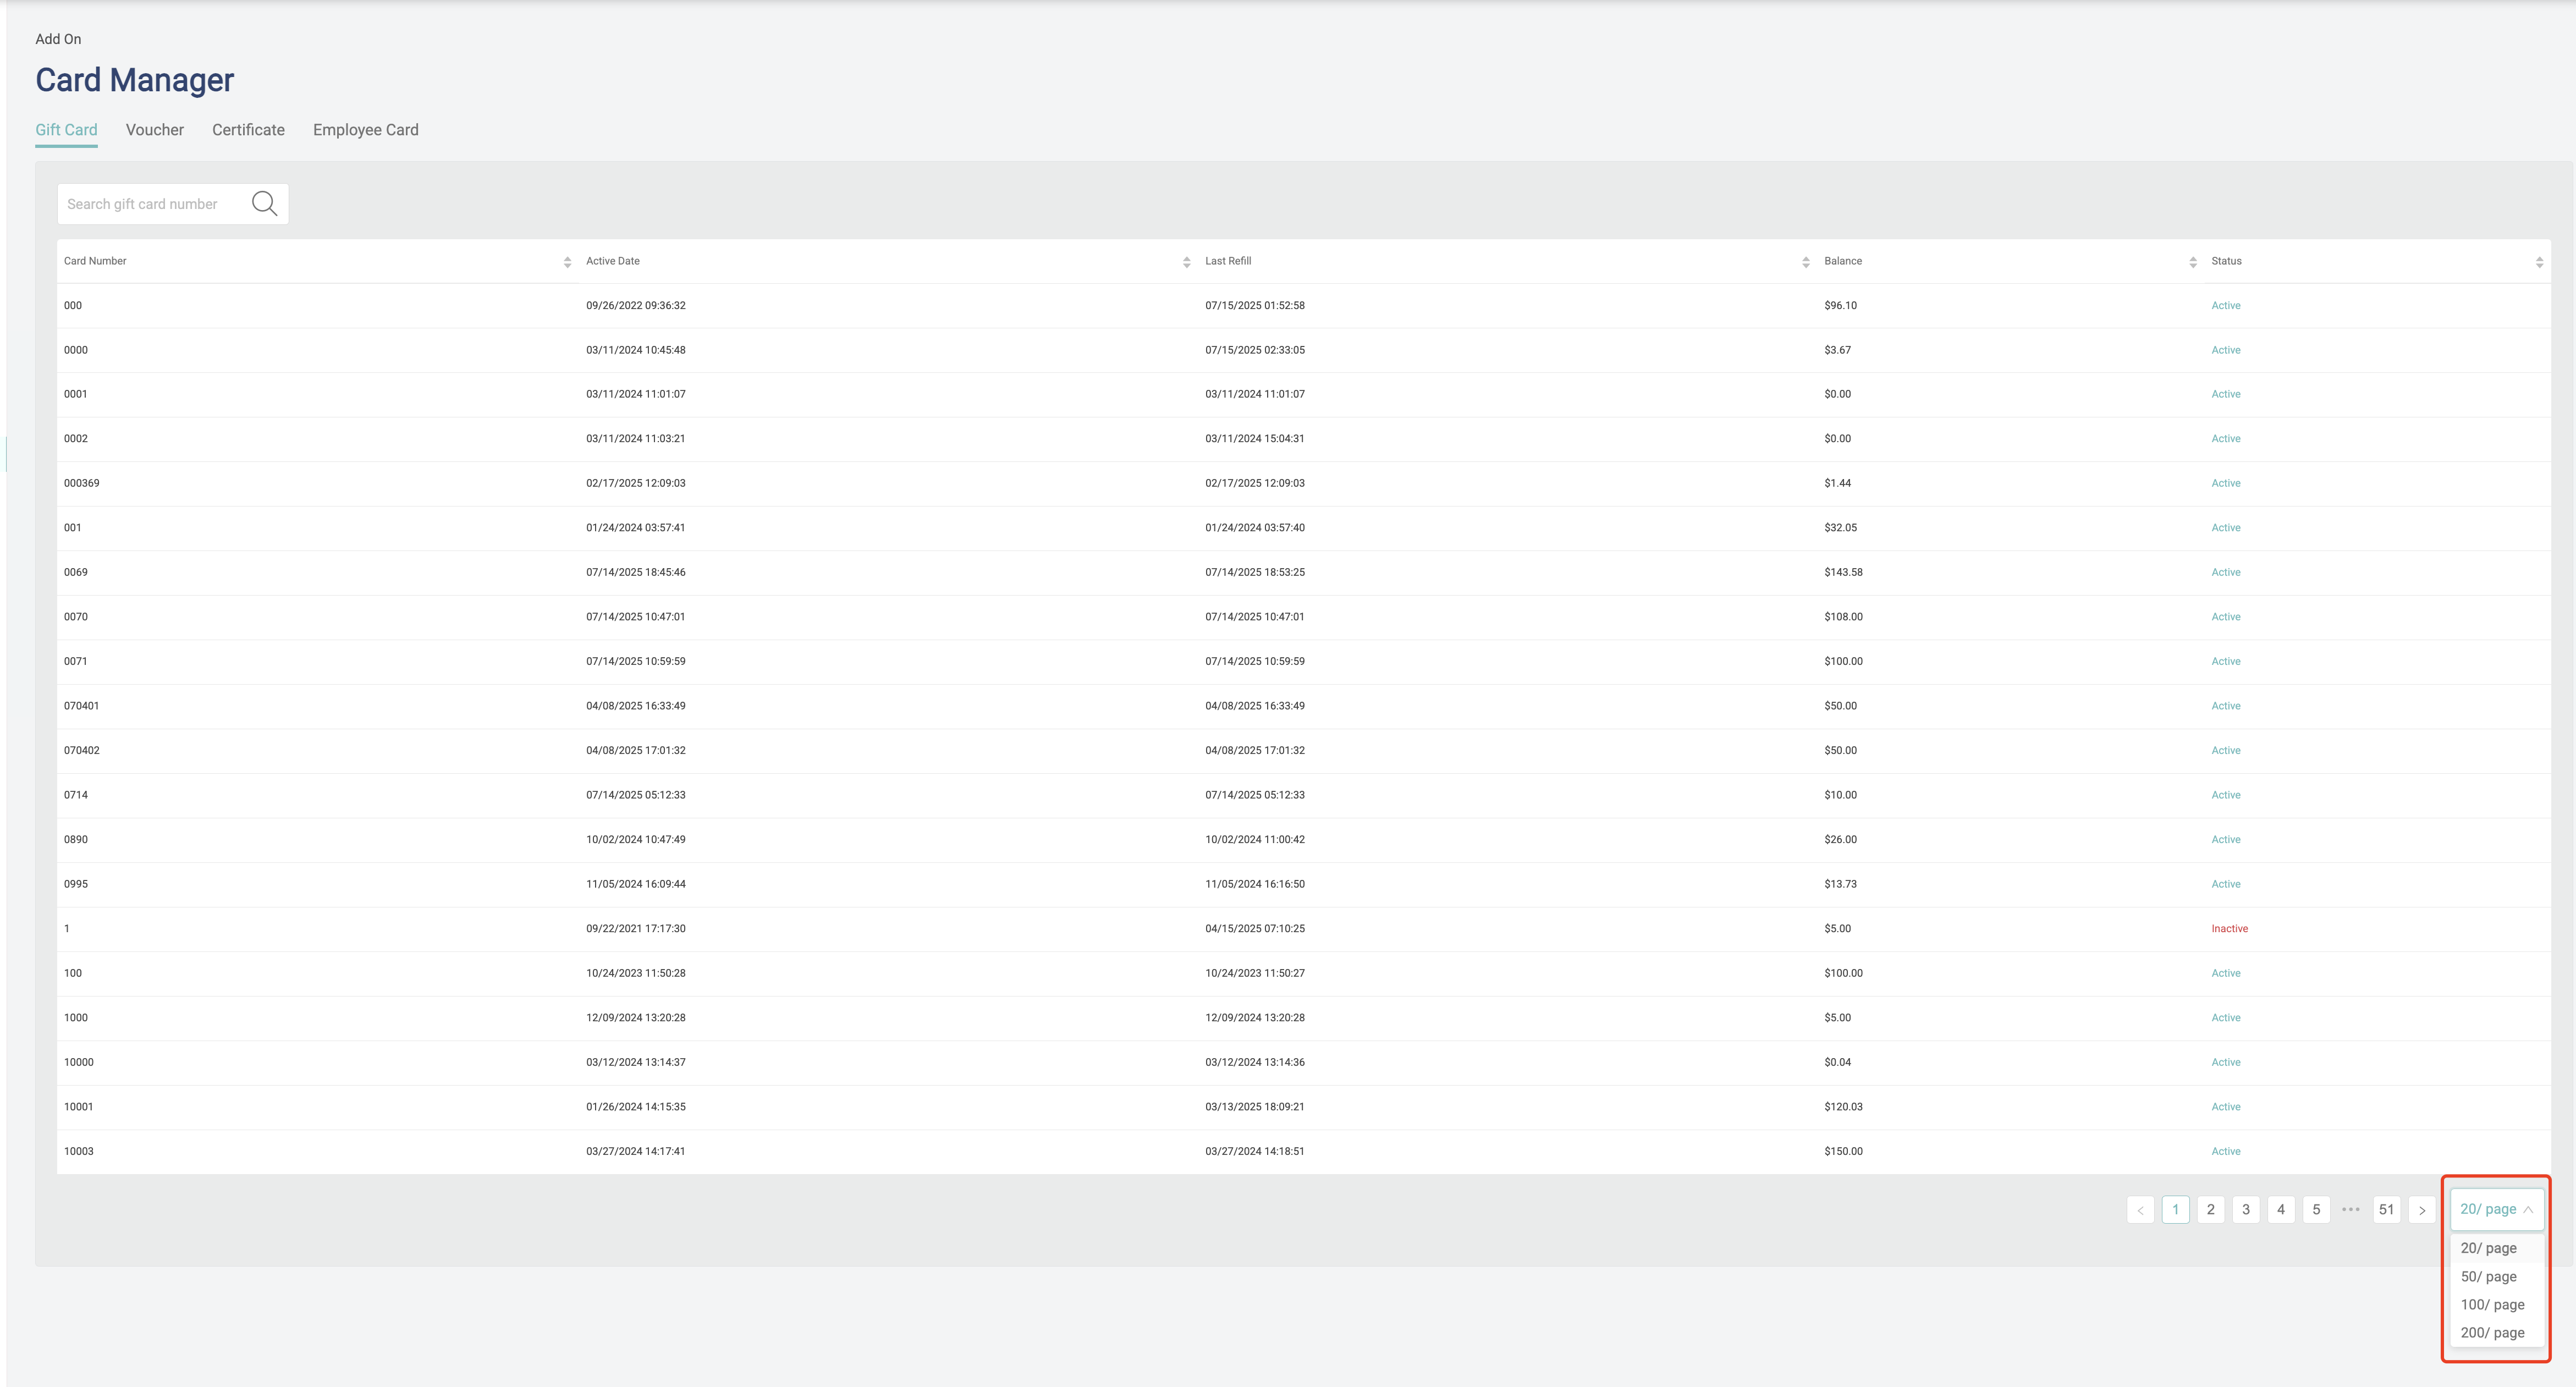
Task: Select card number 0002
Action: [x=76, y=438]
